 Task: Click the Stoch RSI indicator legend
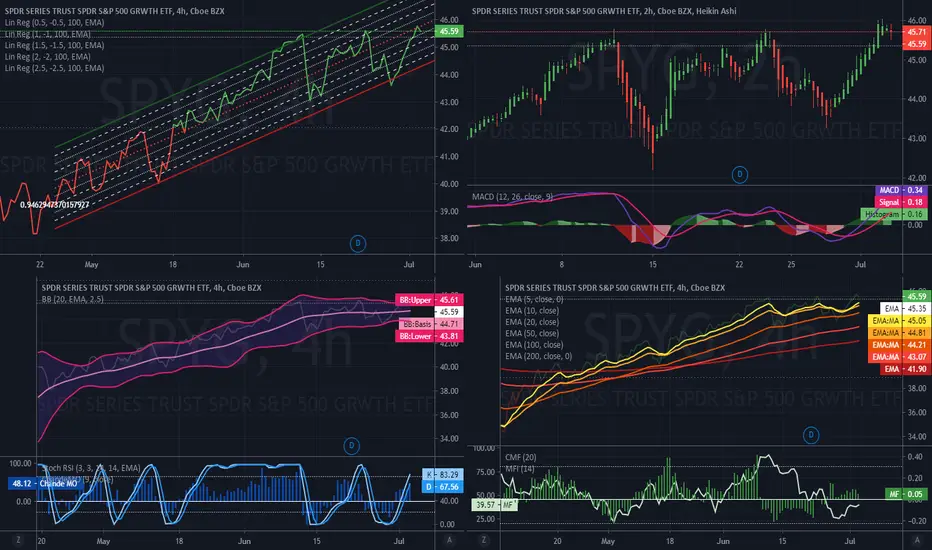coord(92,468)
